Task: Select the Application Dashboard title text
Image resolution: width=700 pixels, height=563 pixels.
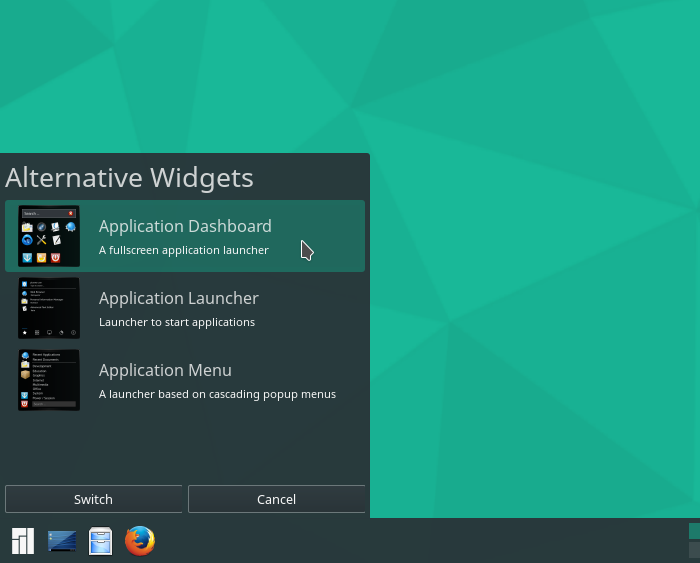Action: click(185, 226)
